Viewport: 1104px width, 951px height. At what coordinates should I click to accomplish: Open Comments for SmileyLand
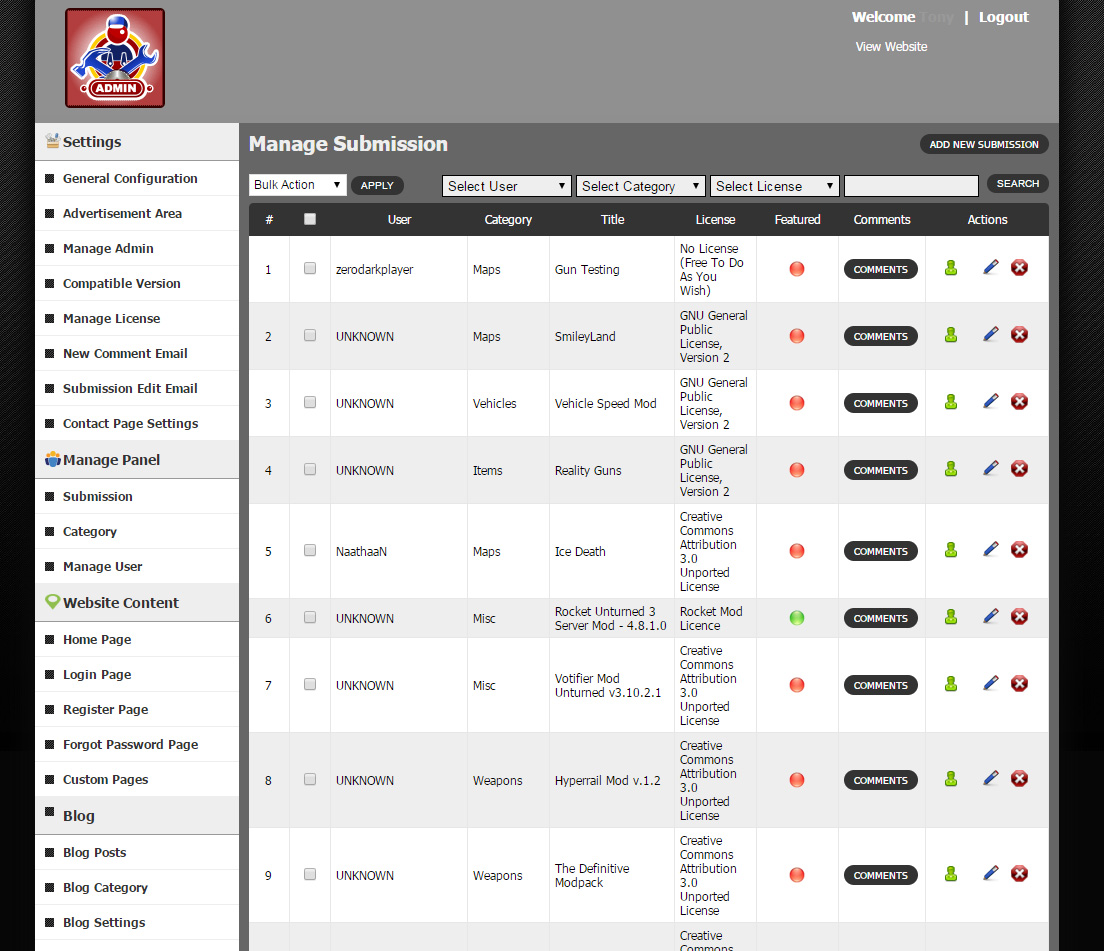click(880, 336)
